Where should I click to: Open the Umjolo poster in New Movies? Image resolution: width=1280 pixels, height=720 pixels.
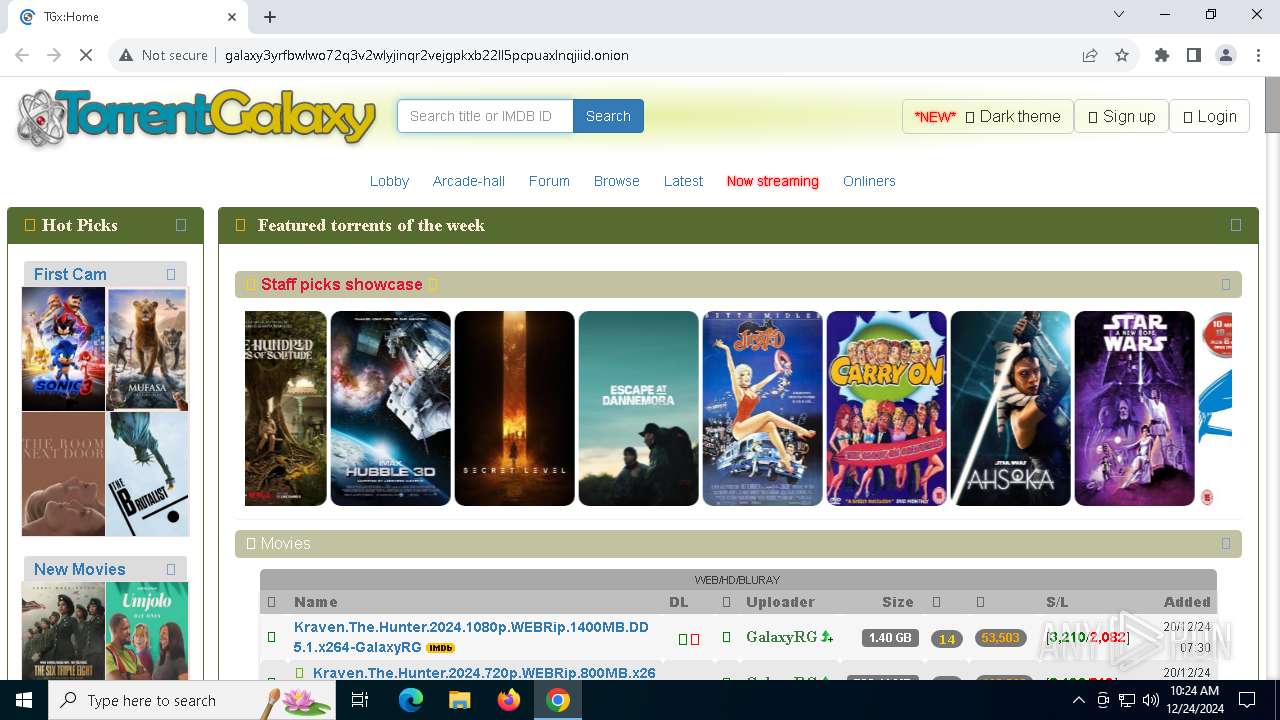coord(147,631)
